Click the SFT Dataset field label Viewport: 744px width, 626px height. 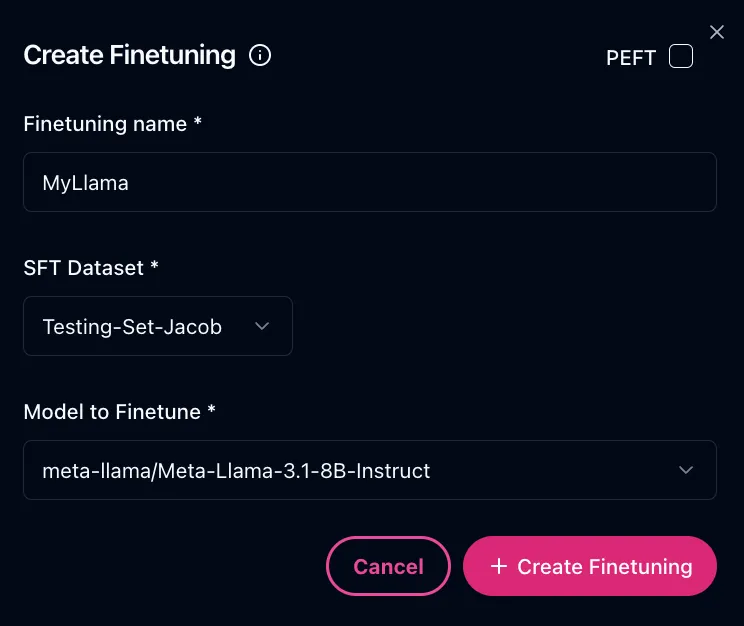(84, 268)
